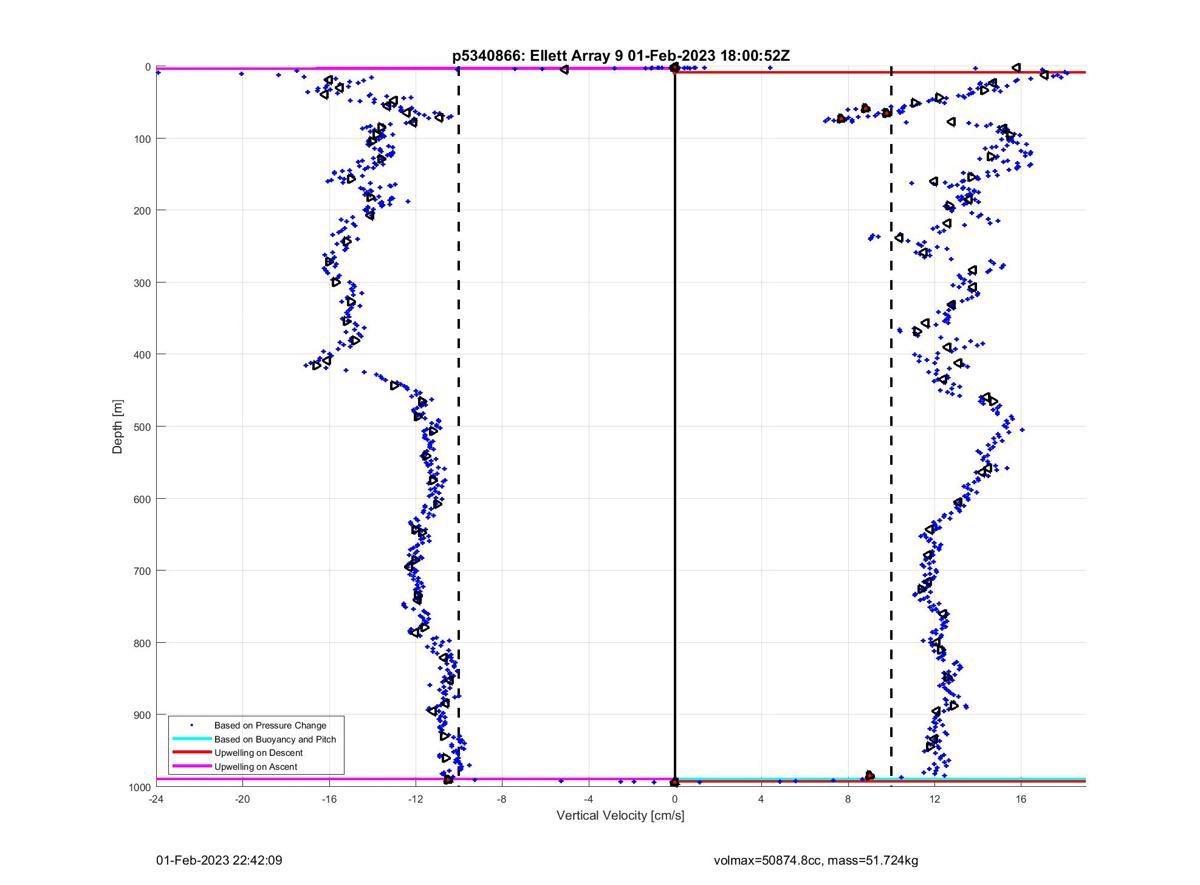This screenshot has height=885, width=1200.
Task: Click the depth axis tick label '600'
Action: pos(142,499)
